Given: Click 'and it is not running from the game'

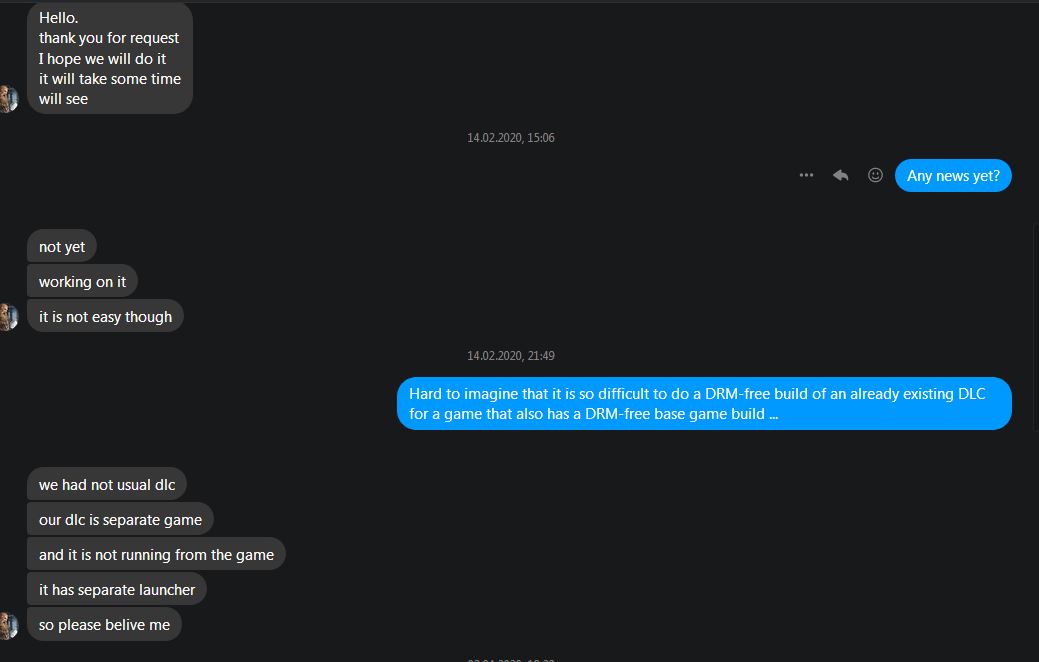Looking at the screenshot, I should [x=156, y=555].
